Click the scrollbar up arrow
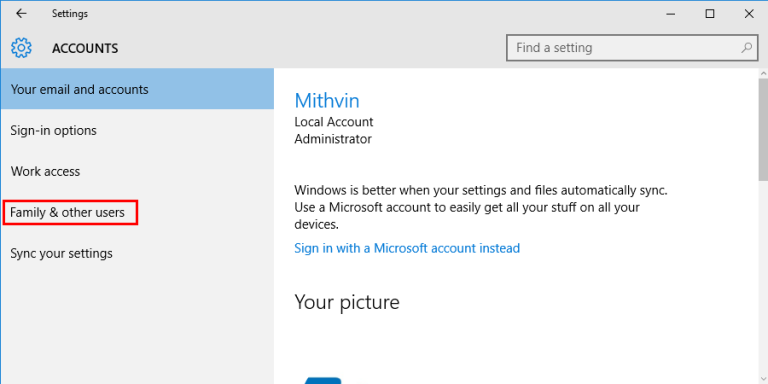768x384 pixels. coord(763,73)
